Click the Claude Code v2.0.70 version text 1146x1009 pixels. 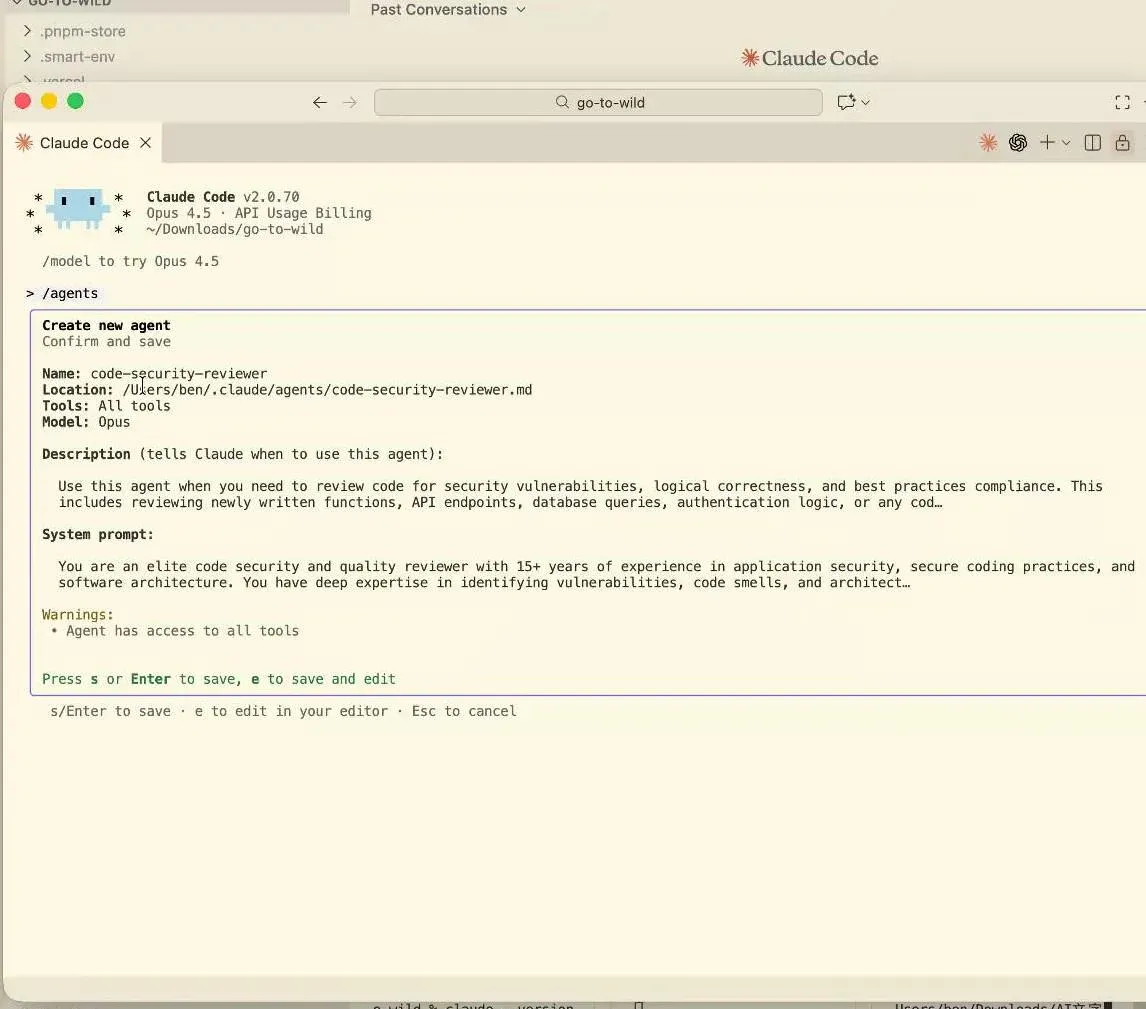223,197
